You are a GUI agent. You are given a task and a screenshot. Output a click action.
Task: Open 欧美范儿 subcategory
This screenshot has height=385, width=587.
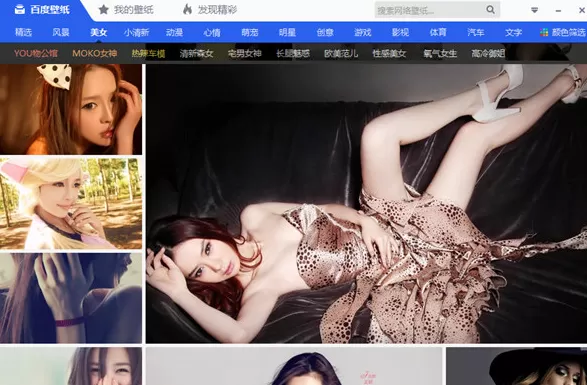click(341, 54)
